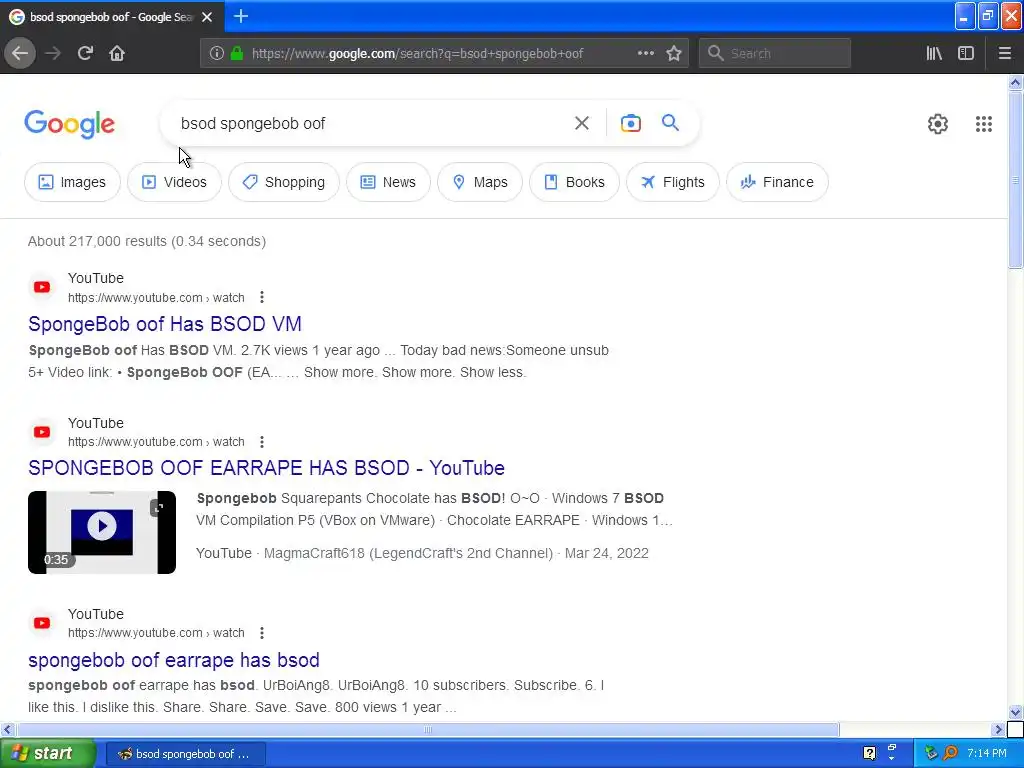The width and height of the screenshot is (1024, 768).
Task: Open options dots for SPONGEBOB OOF EARRAPE result
Action: (262, 442)
